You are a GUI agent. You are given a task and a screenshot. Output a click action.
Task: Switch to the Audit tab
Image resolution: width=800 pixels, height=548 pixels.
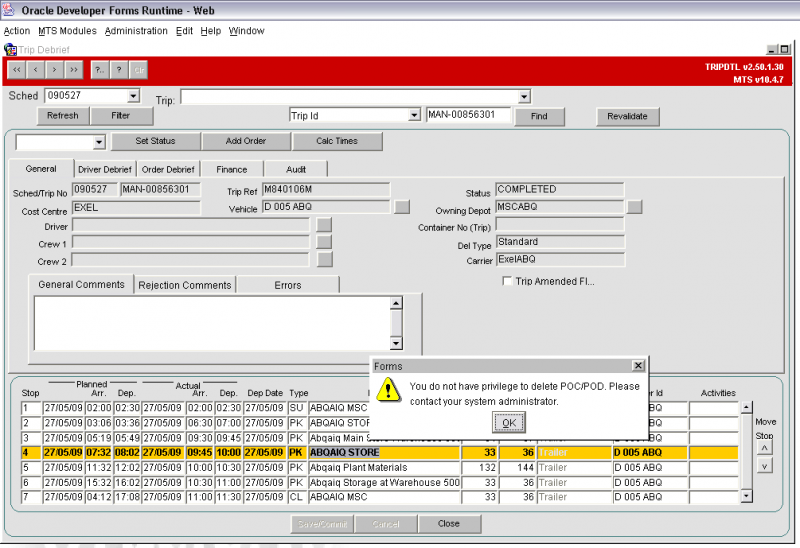tap(296, 169)
